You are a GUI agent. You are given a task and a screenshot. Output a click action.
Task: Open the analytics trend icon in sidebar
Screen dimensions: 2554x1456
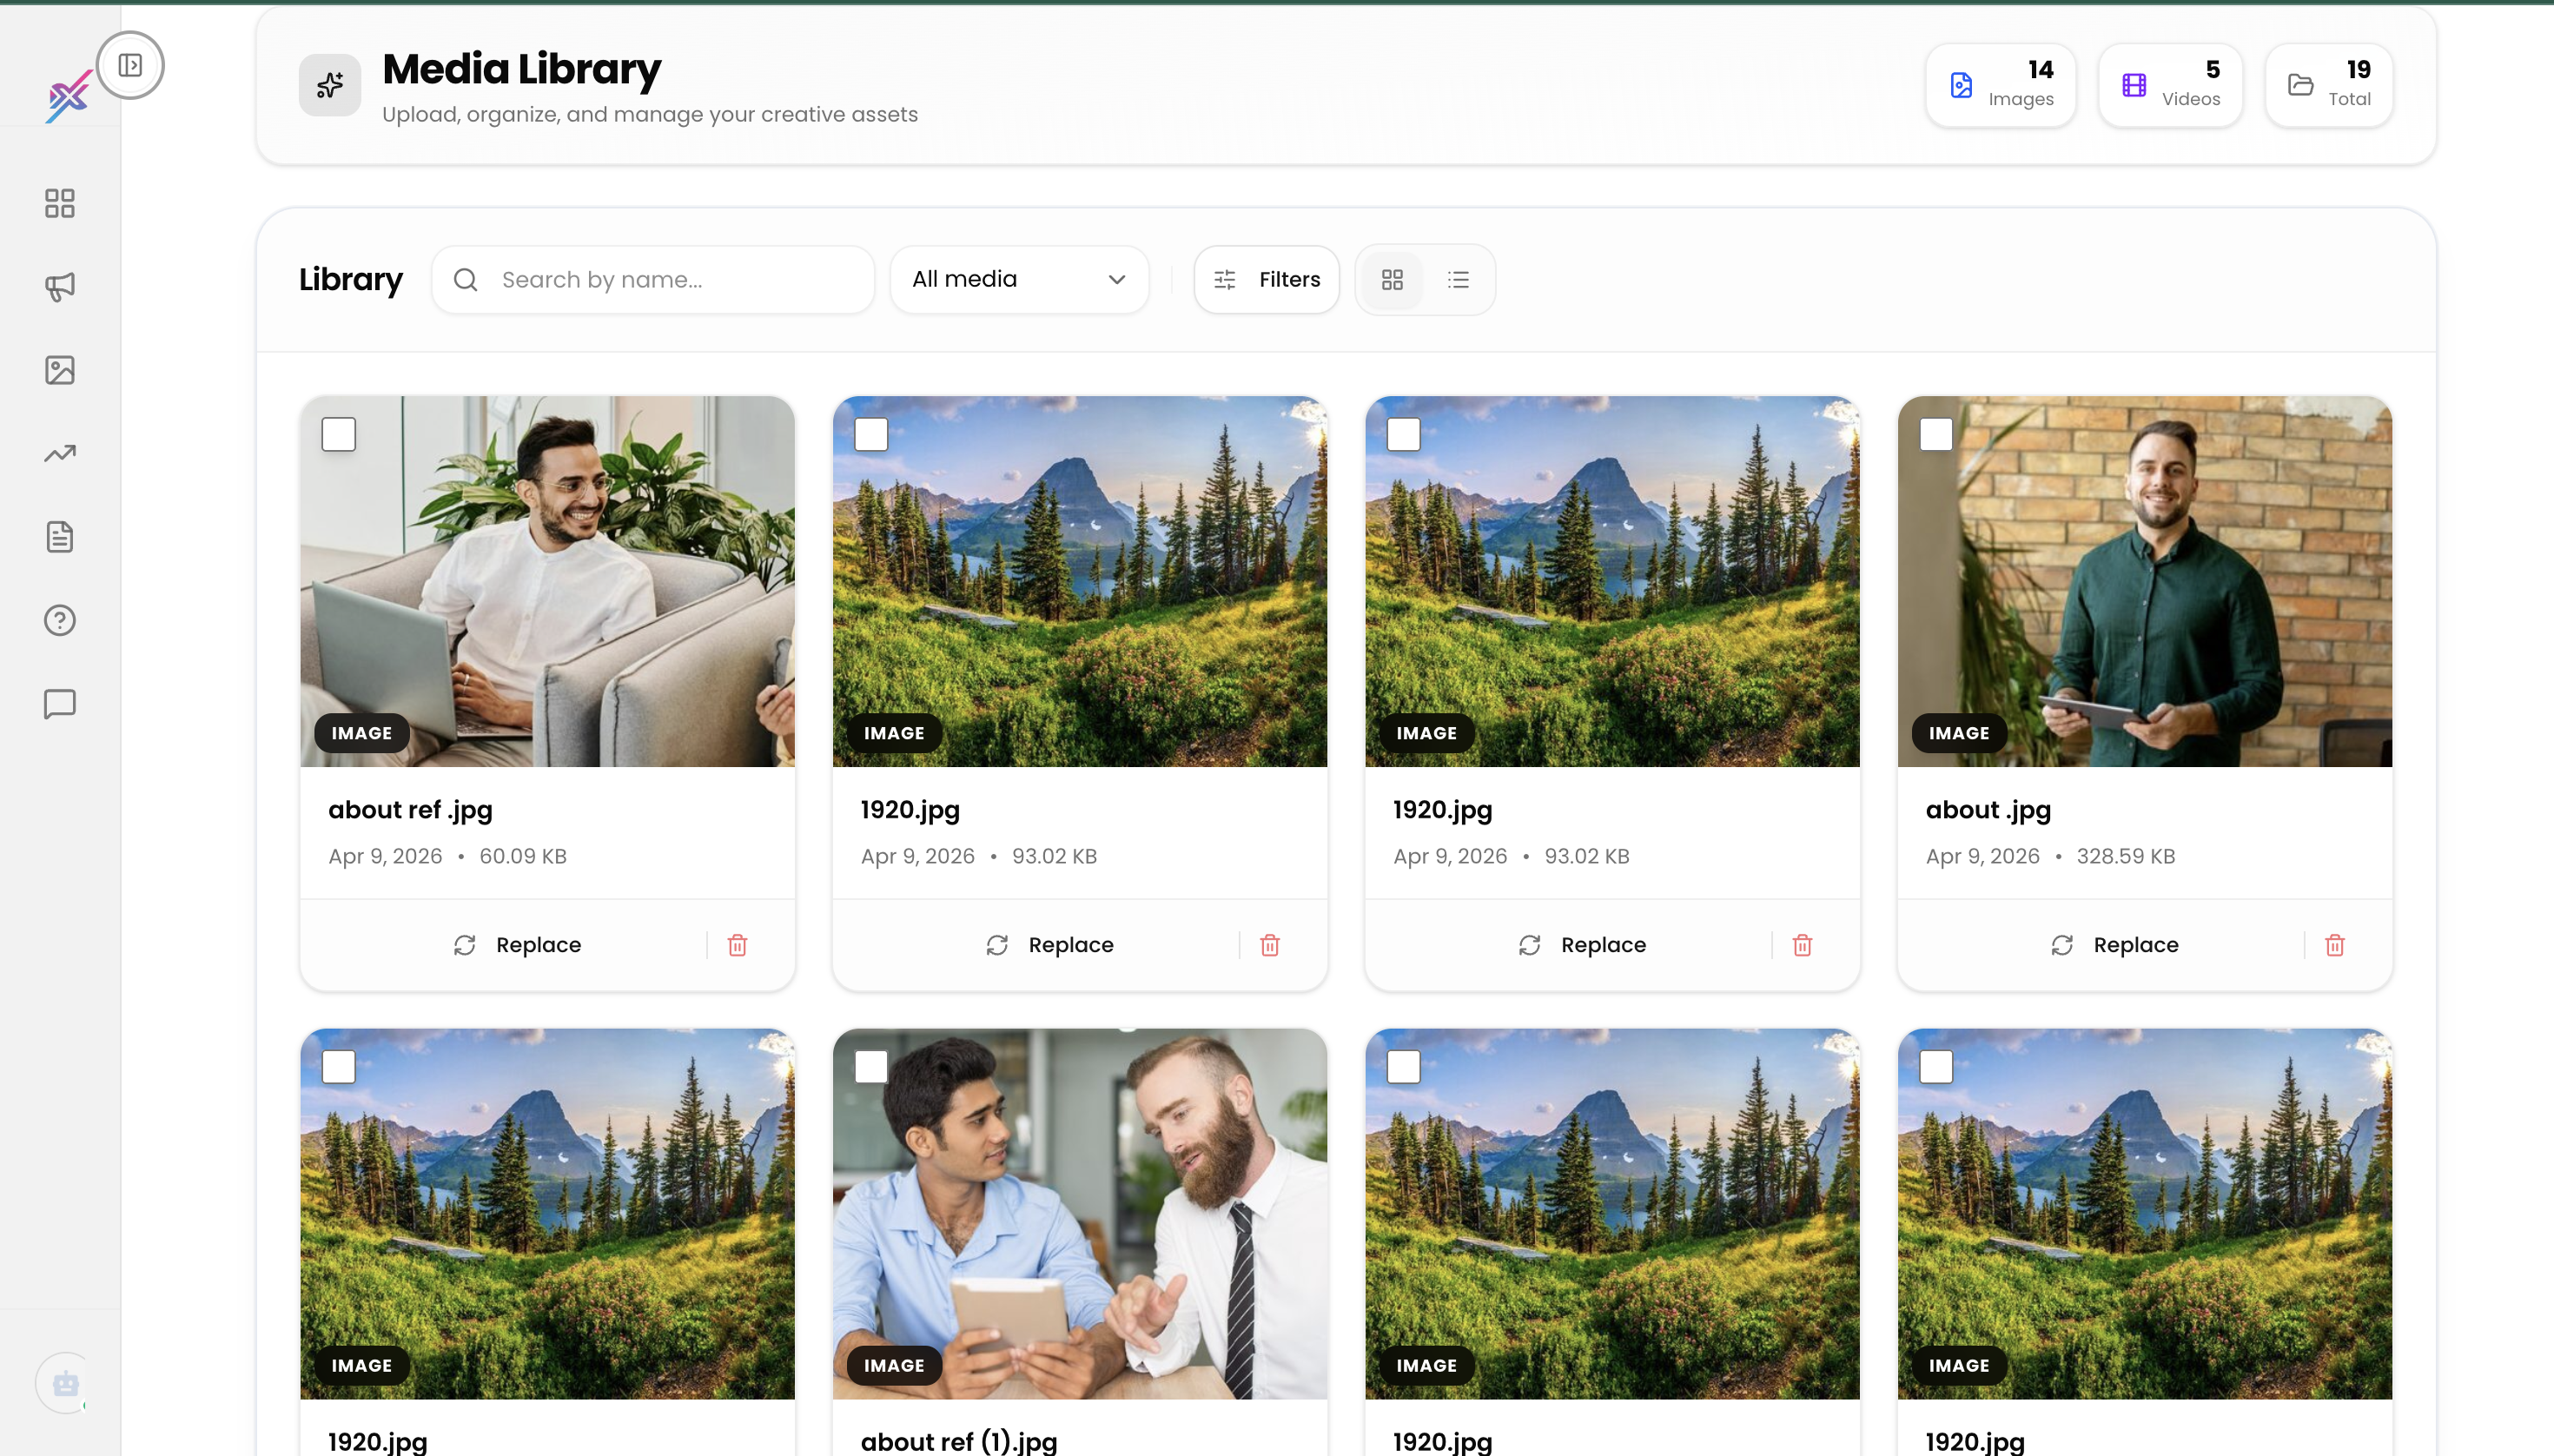[60, 453]
